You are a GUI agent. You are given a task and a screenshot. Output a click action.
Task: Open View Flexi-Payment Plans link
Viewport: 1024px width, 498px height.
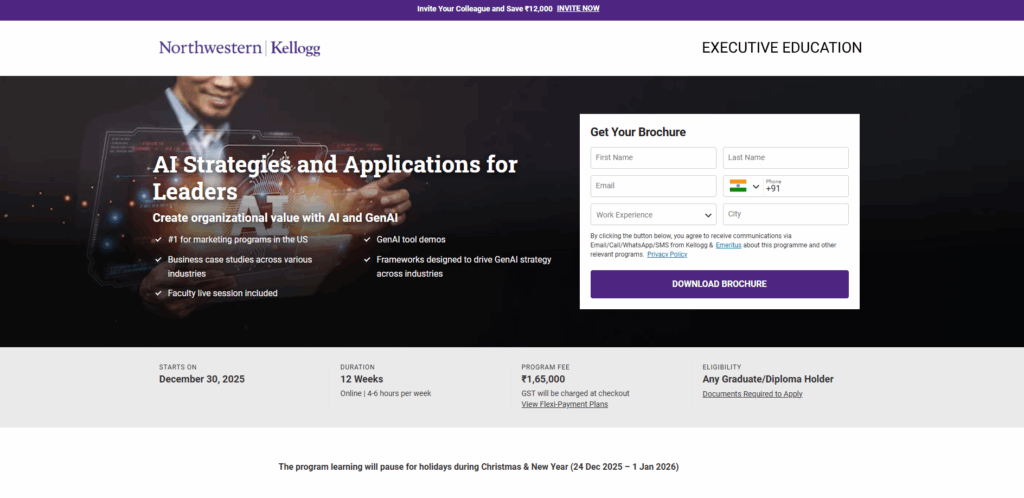click(564, 404)
